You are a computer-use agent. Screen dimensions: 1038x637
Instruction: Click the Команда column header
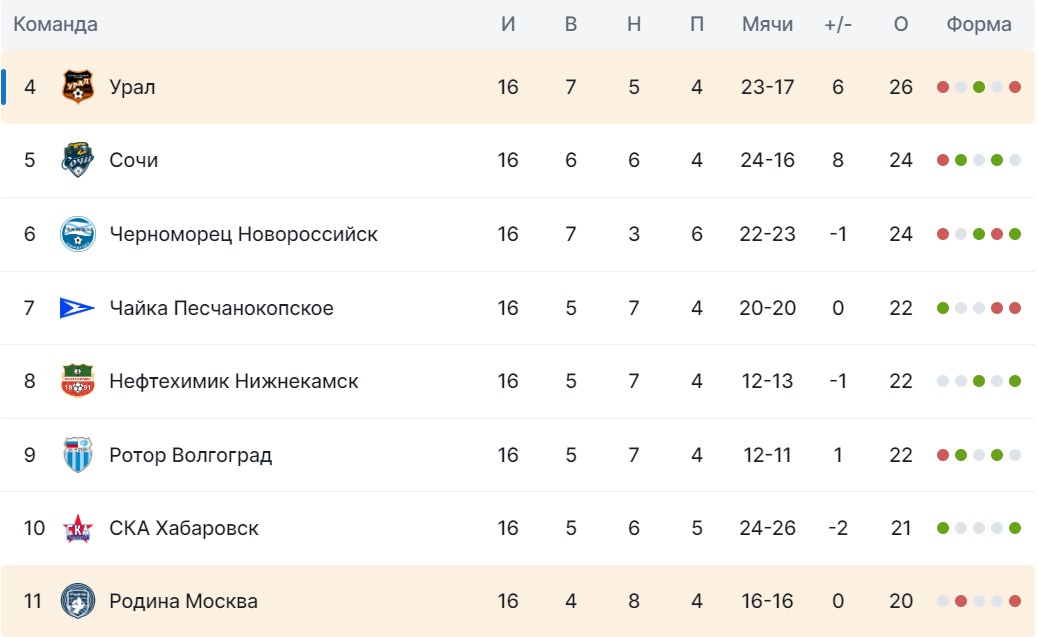pyautogui.click(x=55, y=25)
